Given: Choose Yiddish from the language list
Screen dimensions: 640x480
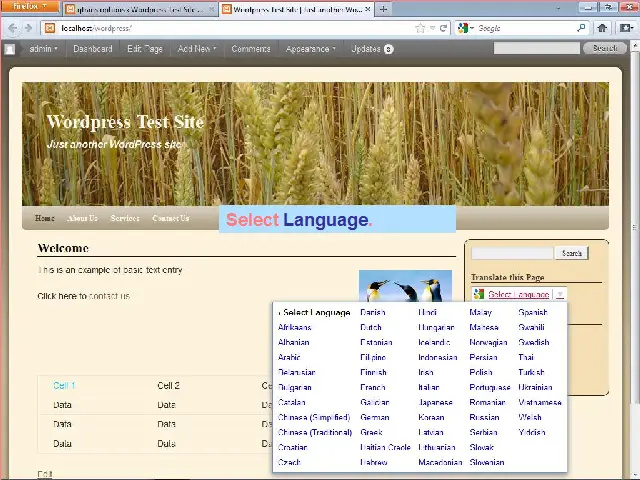Looking at the screenshot, I should tap(531, 432).
